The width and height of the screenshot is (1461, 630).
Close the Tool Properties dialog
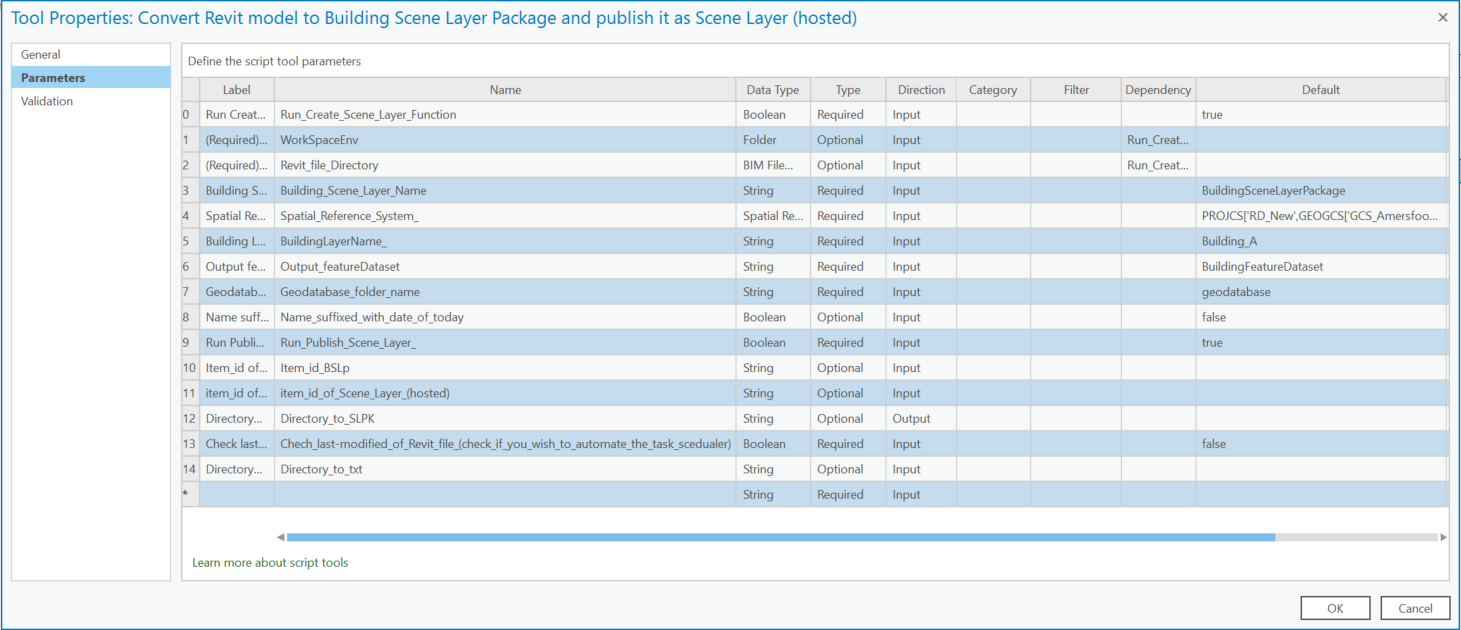click(x=1442, y=18)
